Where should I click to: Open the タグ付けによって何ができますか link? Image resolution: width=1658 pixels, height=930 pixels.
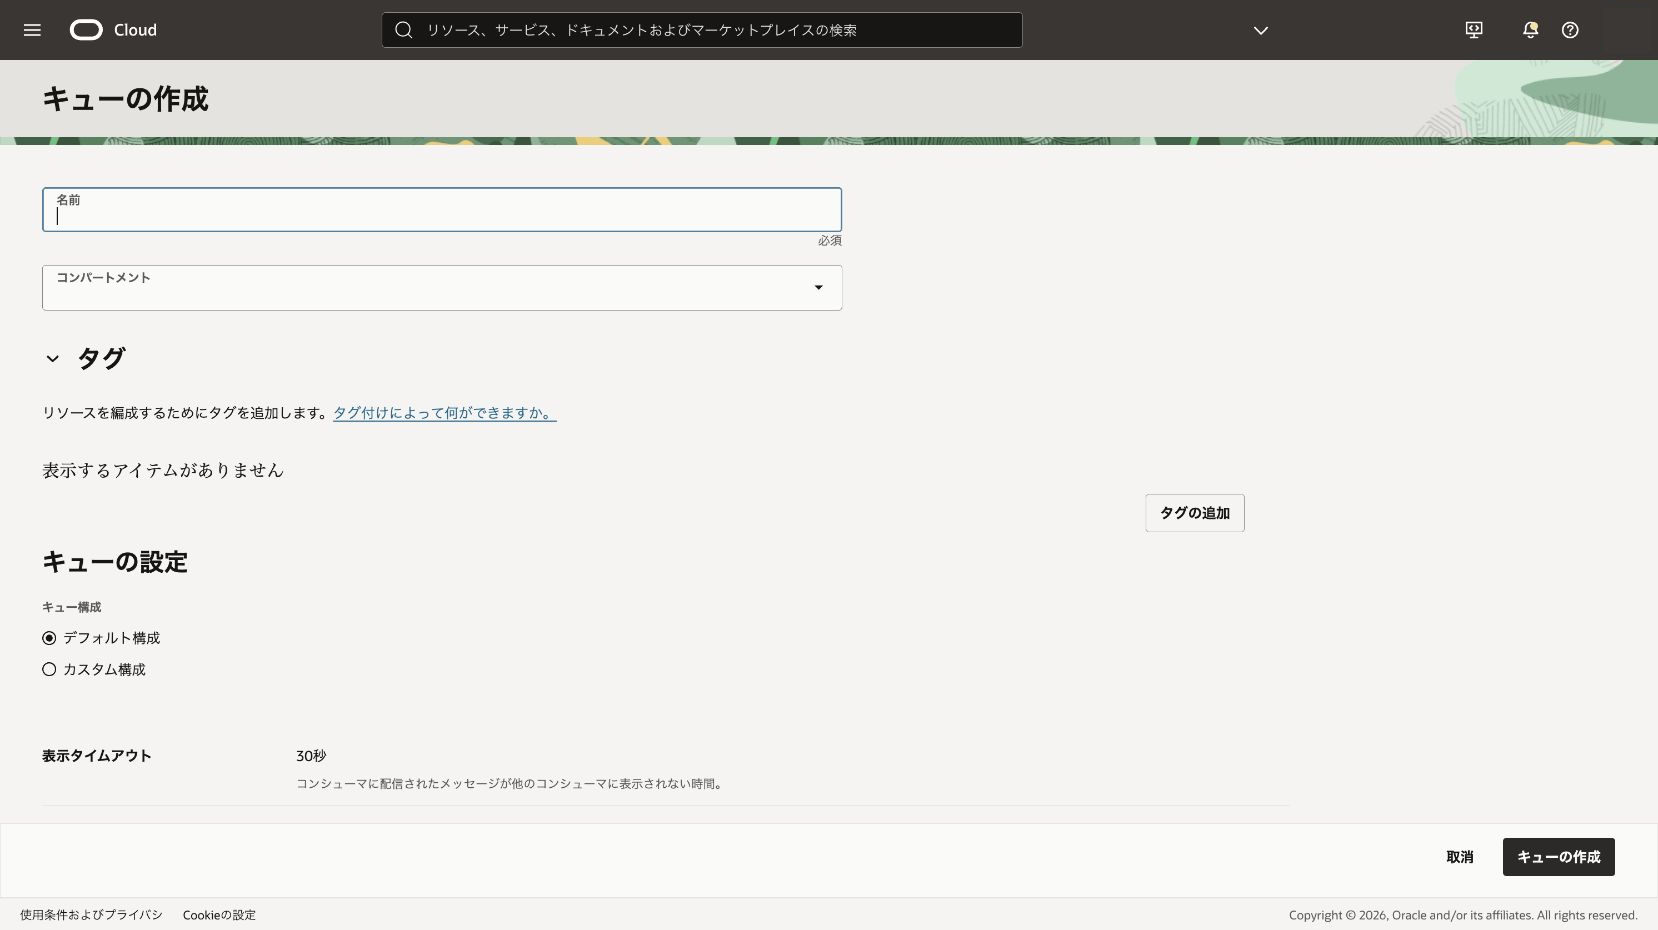coord(445,413)
